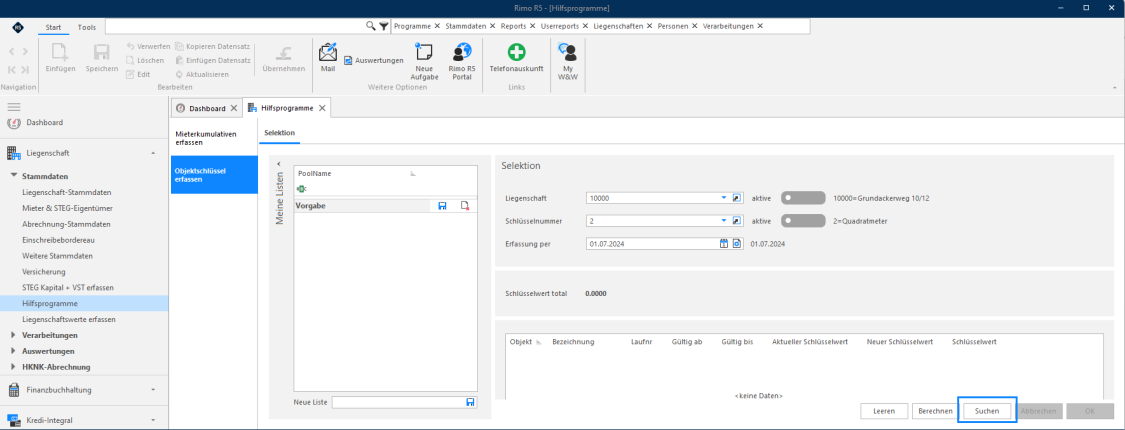Click the ribbon search input field
1125x430 pixels.
235,26
